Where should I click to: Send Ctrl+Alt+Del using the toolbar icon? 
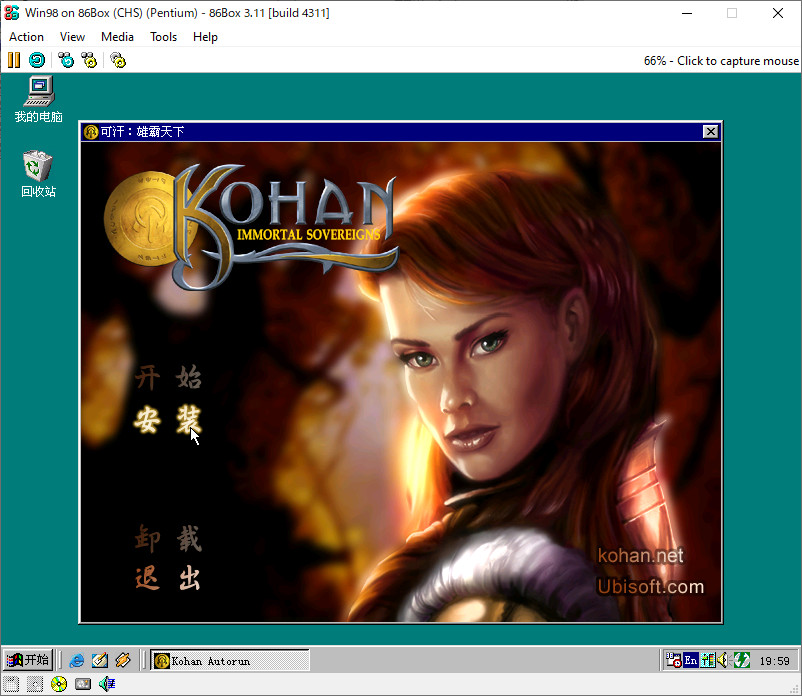point(65,60)
